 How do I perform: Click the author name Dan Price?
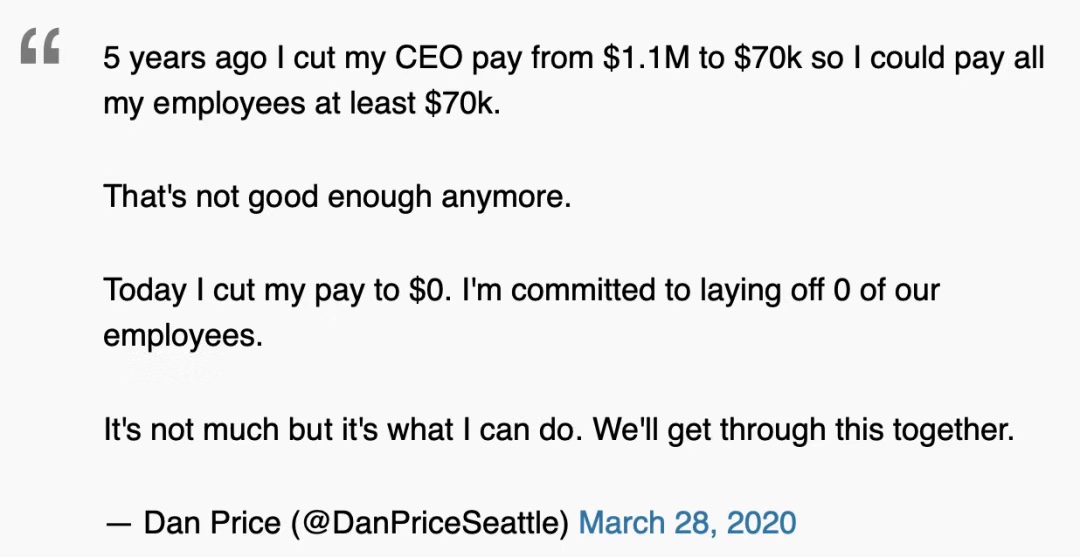tap(212, 523)
